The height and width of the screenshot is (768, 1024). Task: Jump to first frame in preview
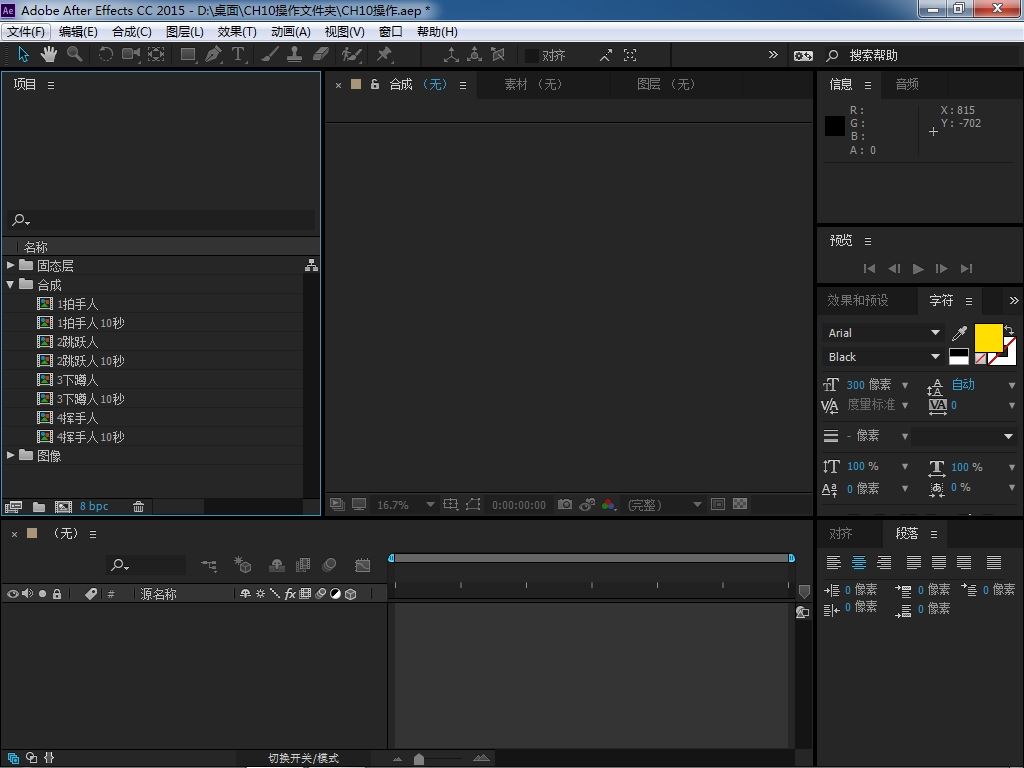[x=869, y=269]
